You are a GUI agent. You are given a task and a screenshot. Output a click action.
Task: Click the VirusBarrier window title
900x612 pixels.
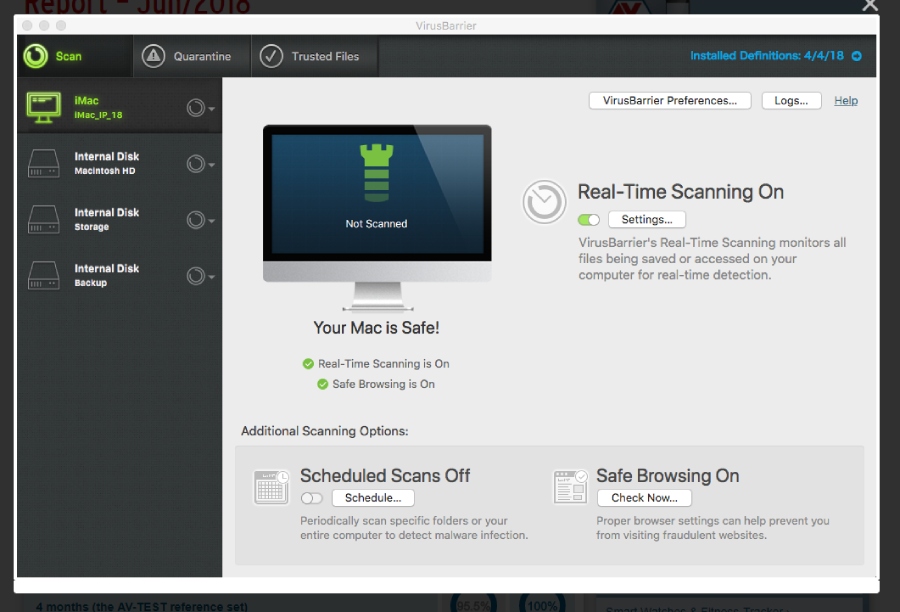point(446,26)
